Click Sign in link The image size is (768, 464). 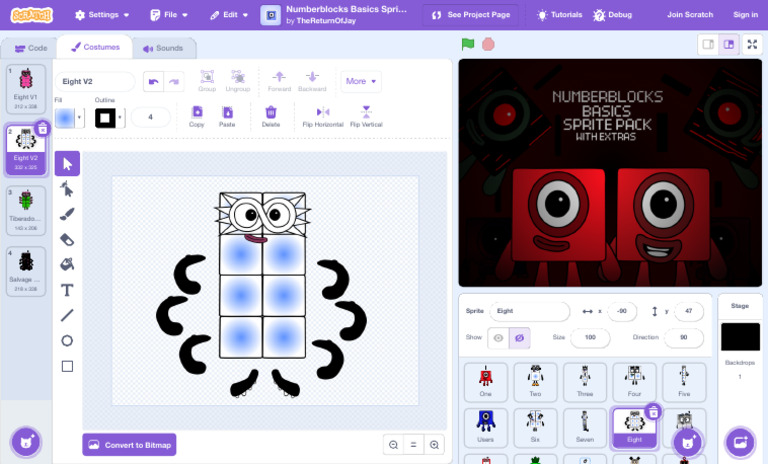(745, 15)
